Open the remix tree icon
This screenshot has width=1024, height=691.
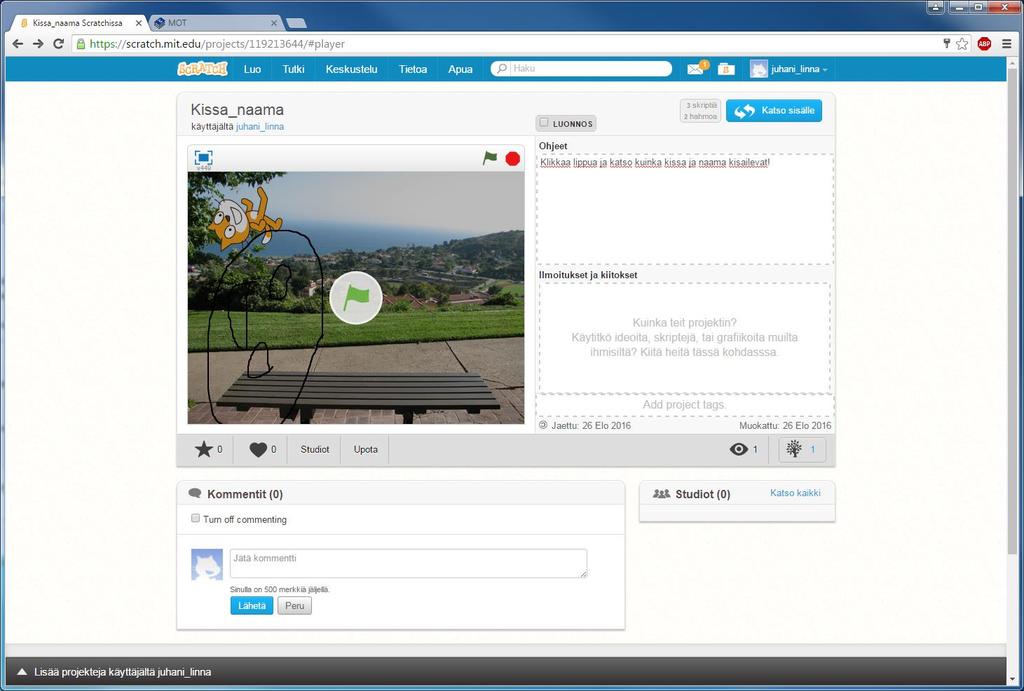click(794, 449)
